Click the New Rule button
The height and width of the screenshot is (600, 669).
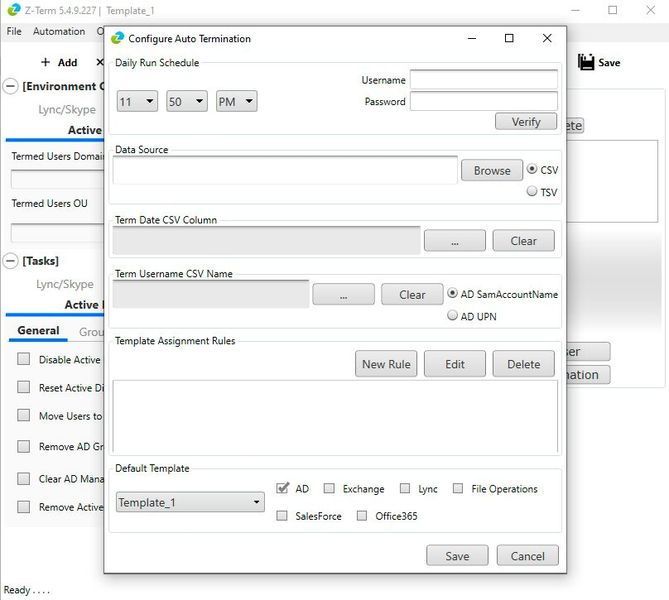tap(386, 364)
